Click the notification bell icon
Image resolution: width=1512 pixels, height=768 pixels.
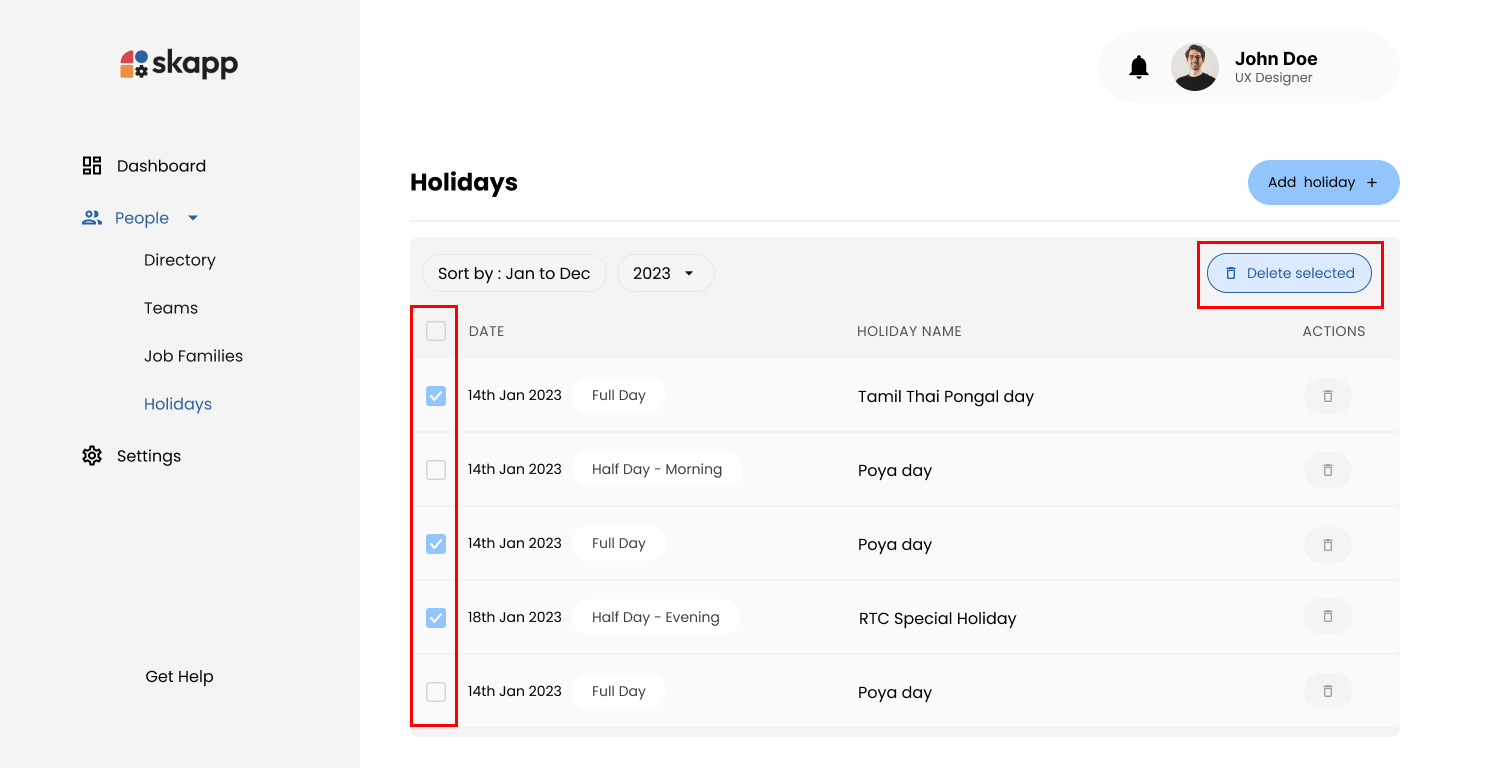[x=1139, y=66]
